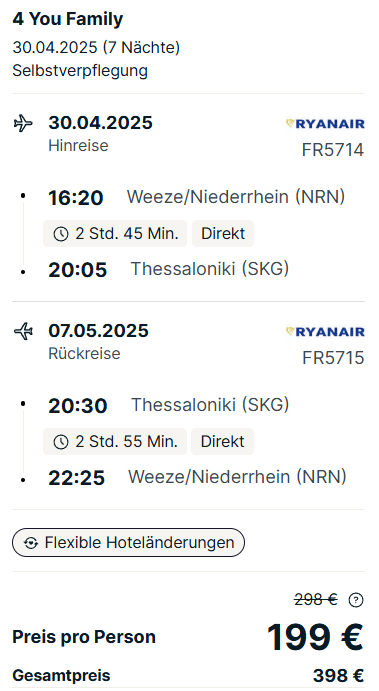Viewport: 379px width, 691px height.
Task: Click the Ryanair logo for flight FR5715
Action: tap(325, 332)
